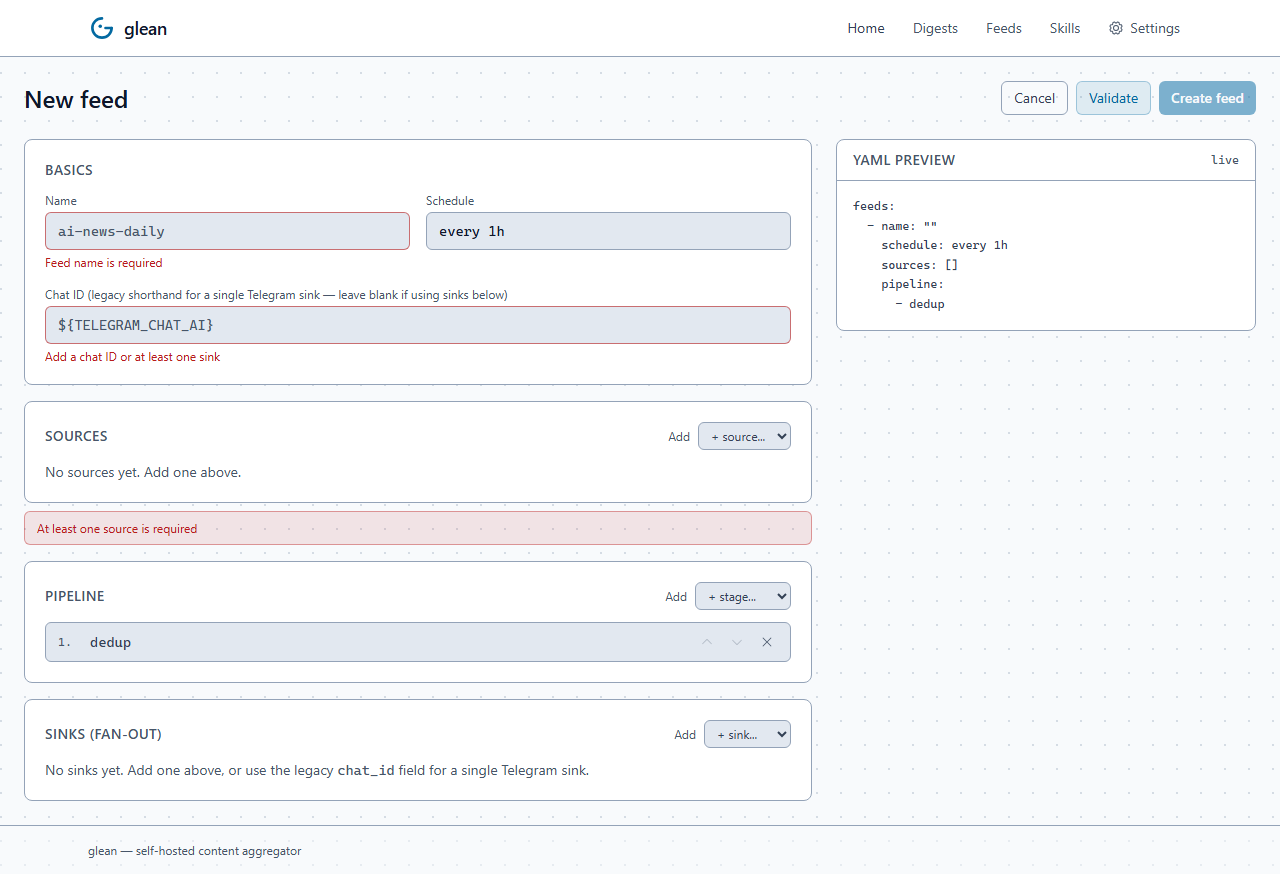Click the glean brand name
Viewport: 1280px width, 874px height.
tap(145, 29)
